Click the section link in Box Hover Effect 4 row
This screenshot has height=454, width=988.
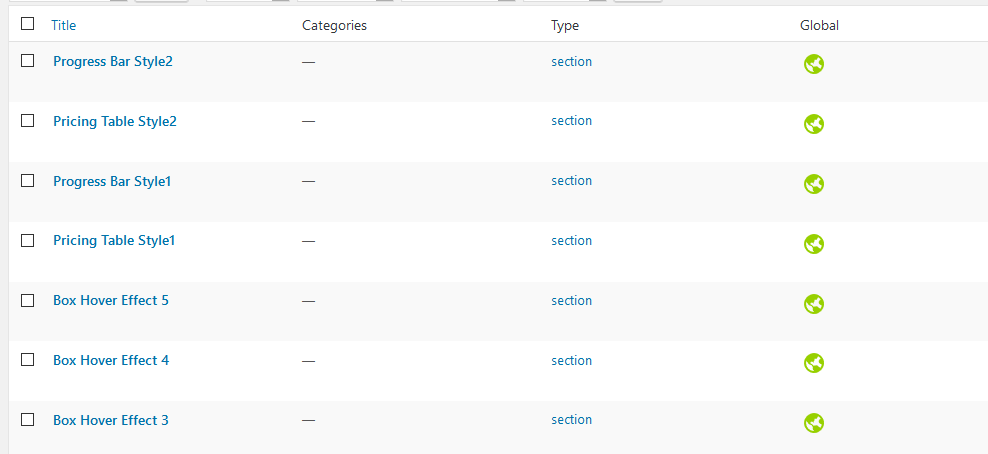coord(572,360)
